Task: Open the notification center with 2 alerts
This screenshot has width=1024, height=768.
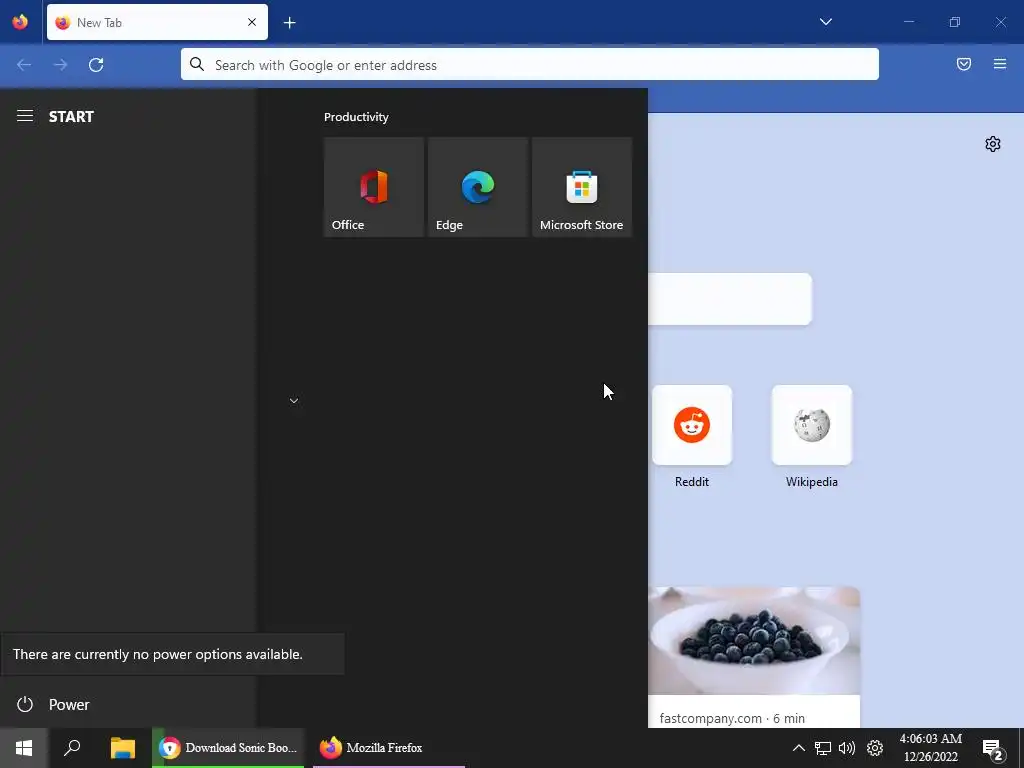Action: click(x=993, y=749)
